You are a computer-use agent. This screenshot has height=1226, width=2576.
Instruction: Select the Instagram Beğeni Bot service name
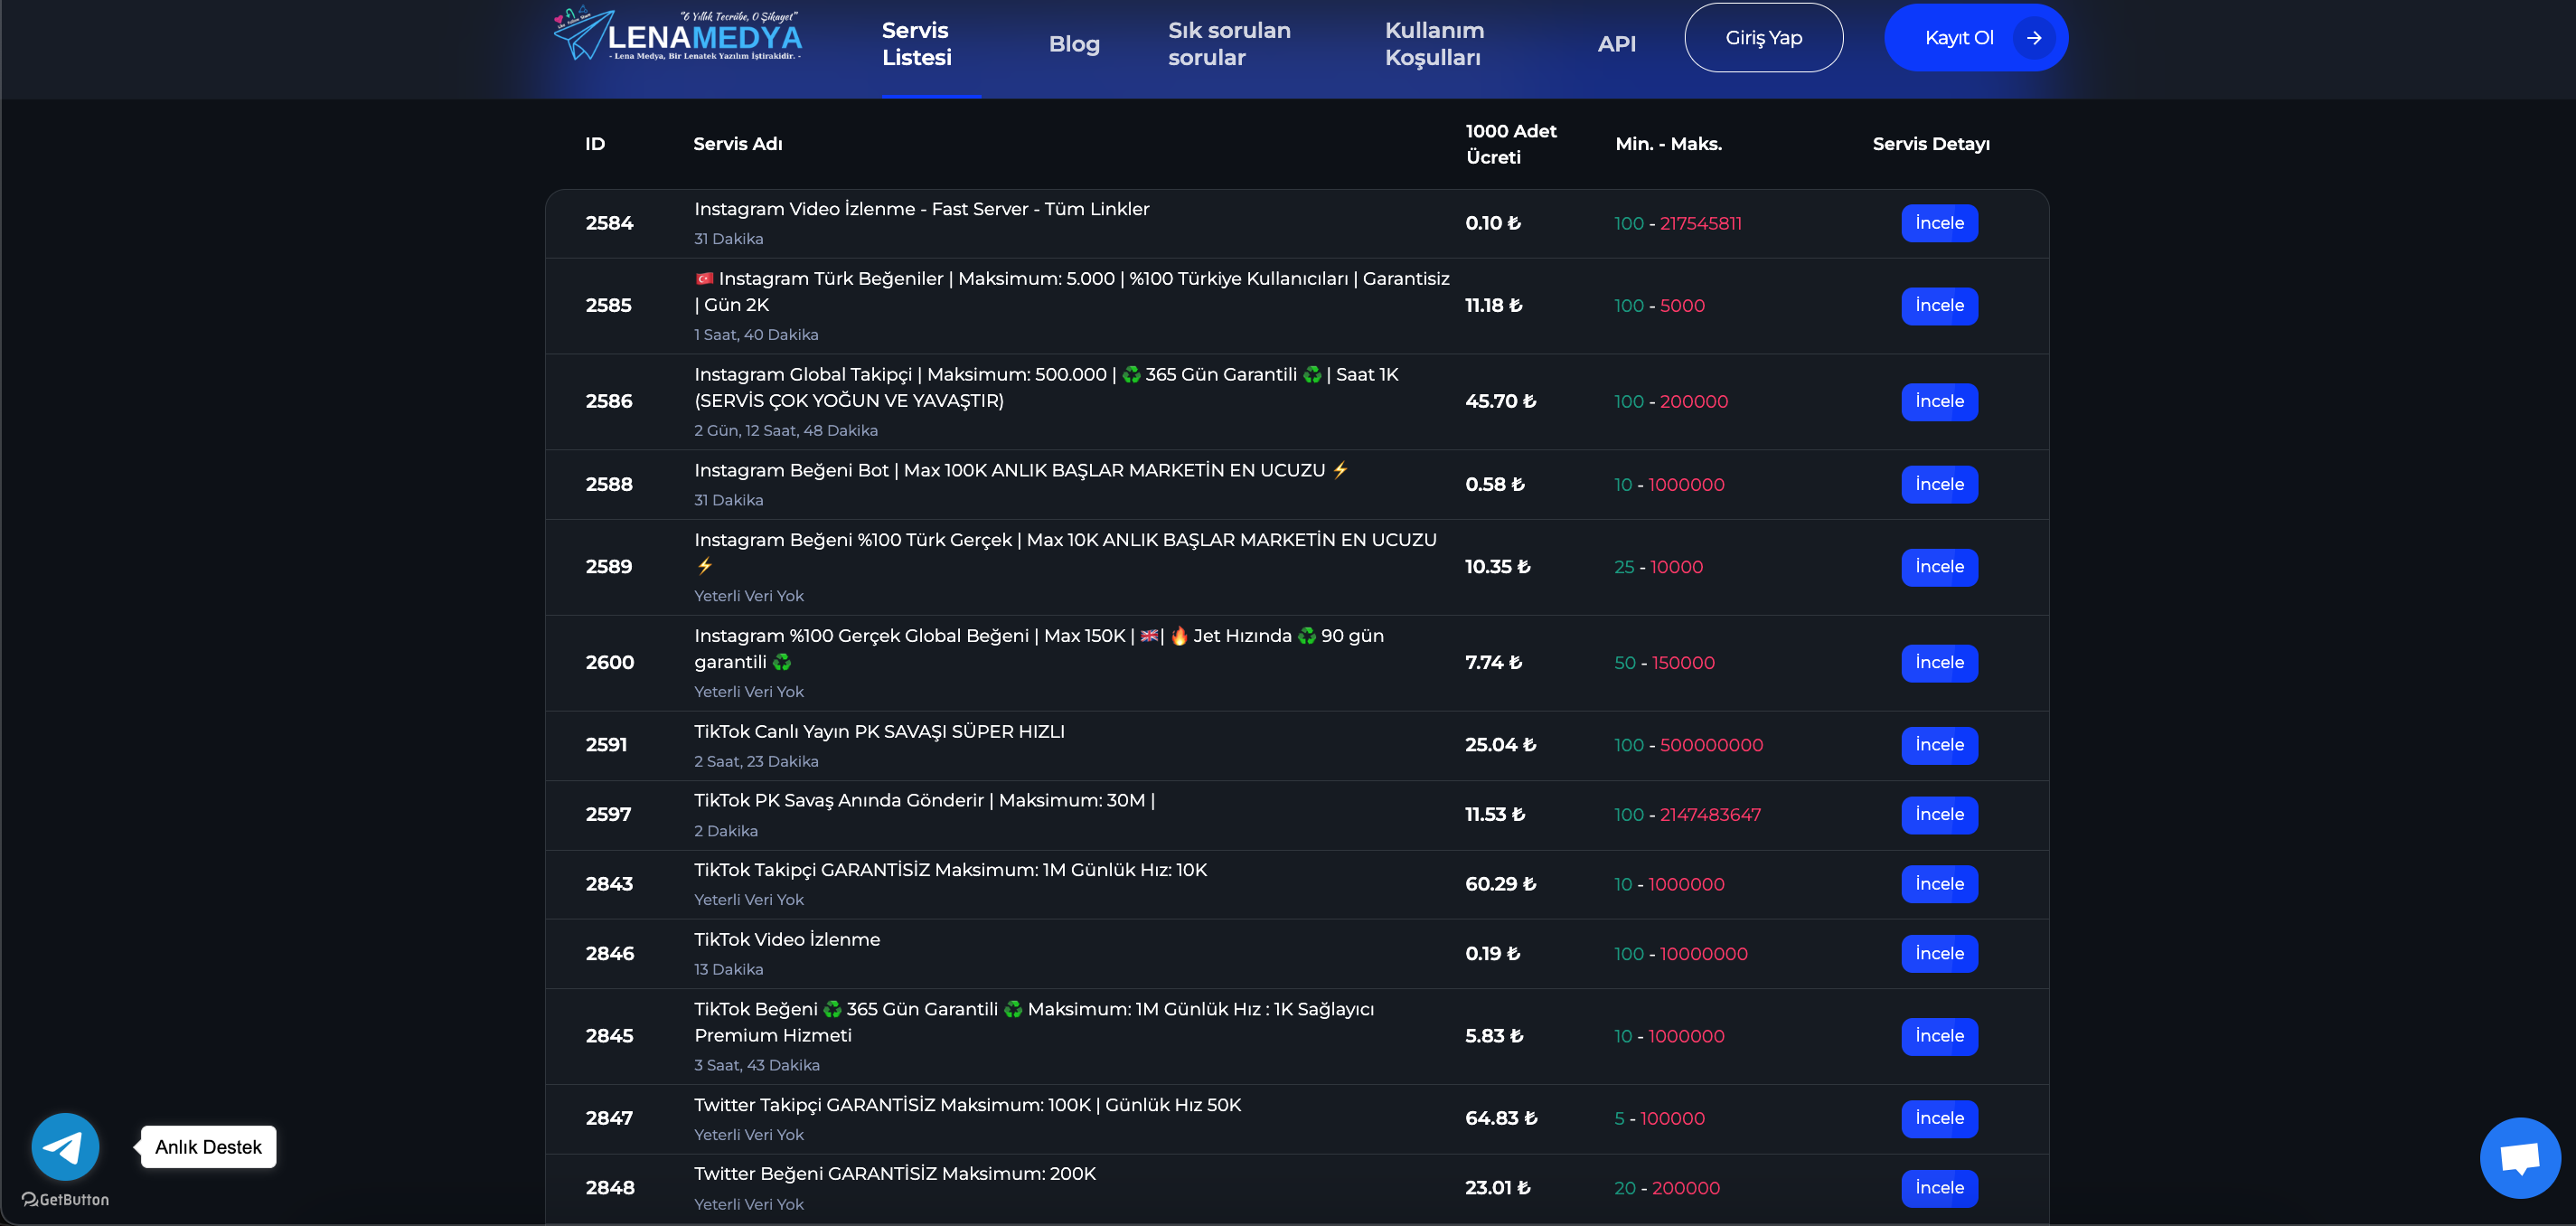(1021, 470)
